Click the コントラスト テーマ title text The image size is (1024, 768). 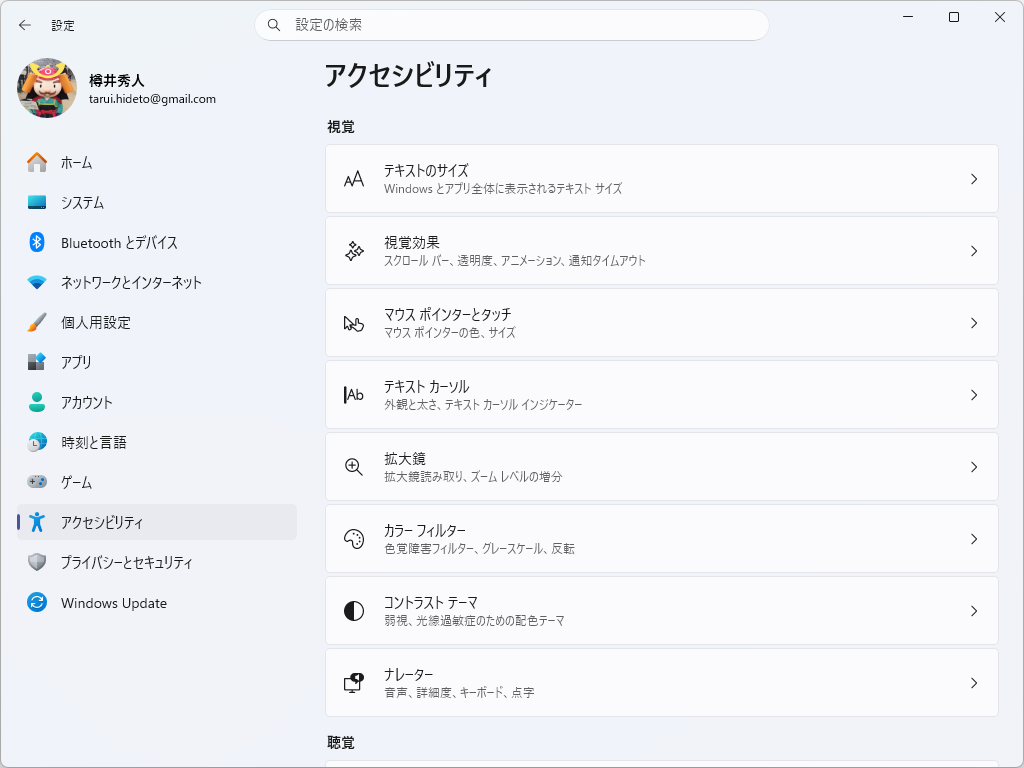pyautogui.click(x=431, y=602)
